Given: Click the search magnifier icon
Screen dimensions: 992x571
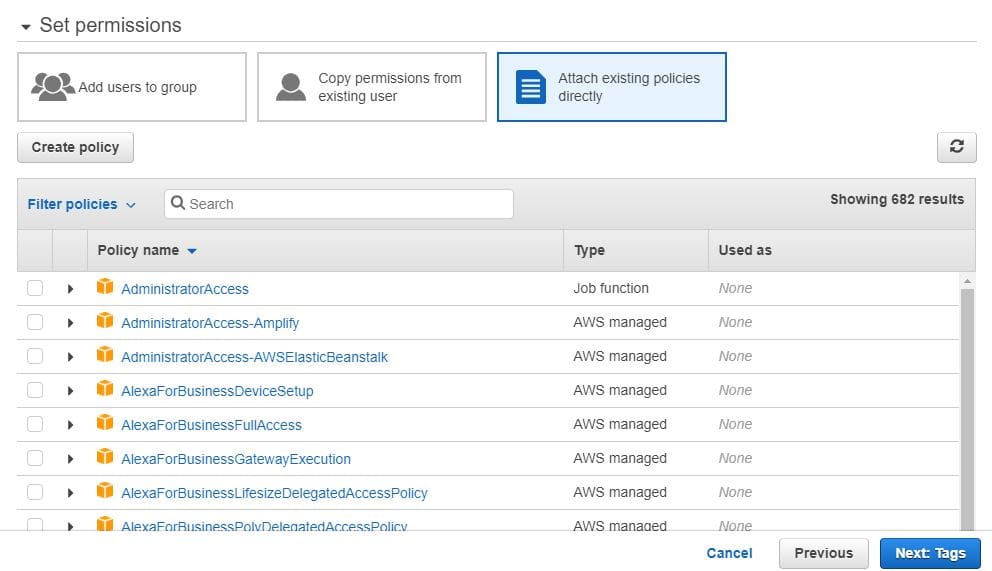Looking at the screenshot, I should pos(178,204).
